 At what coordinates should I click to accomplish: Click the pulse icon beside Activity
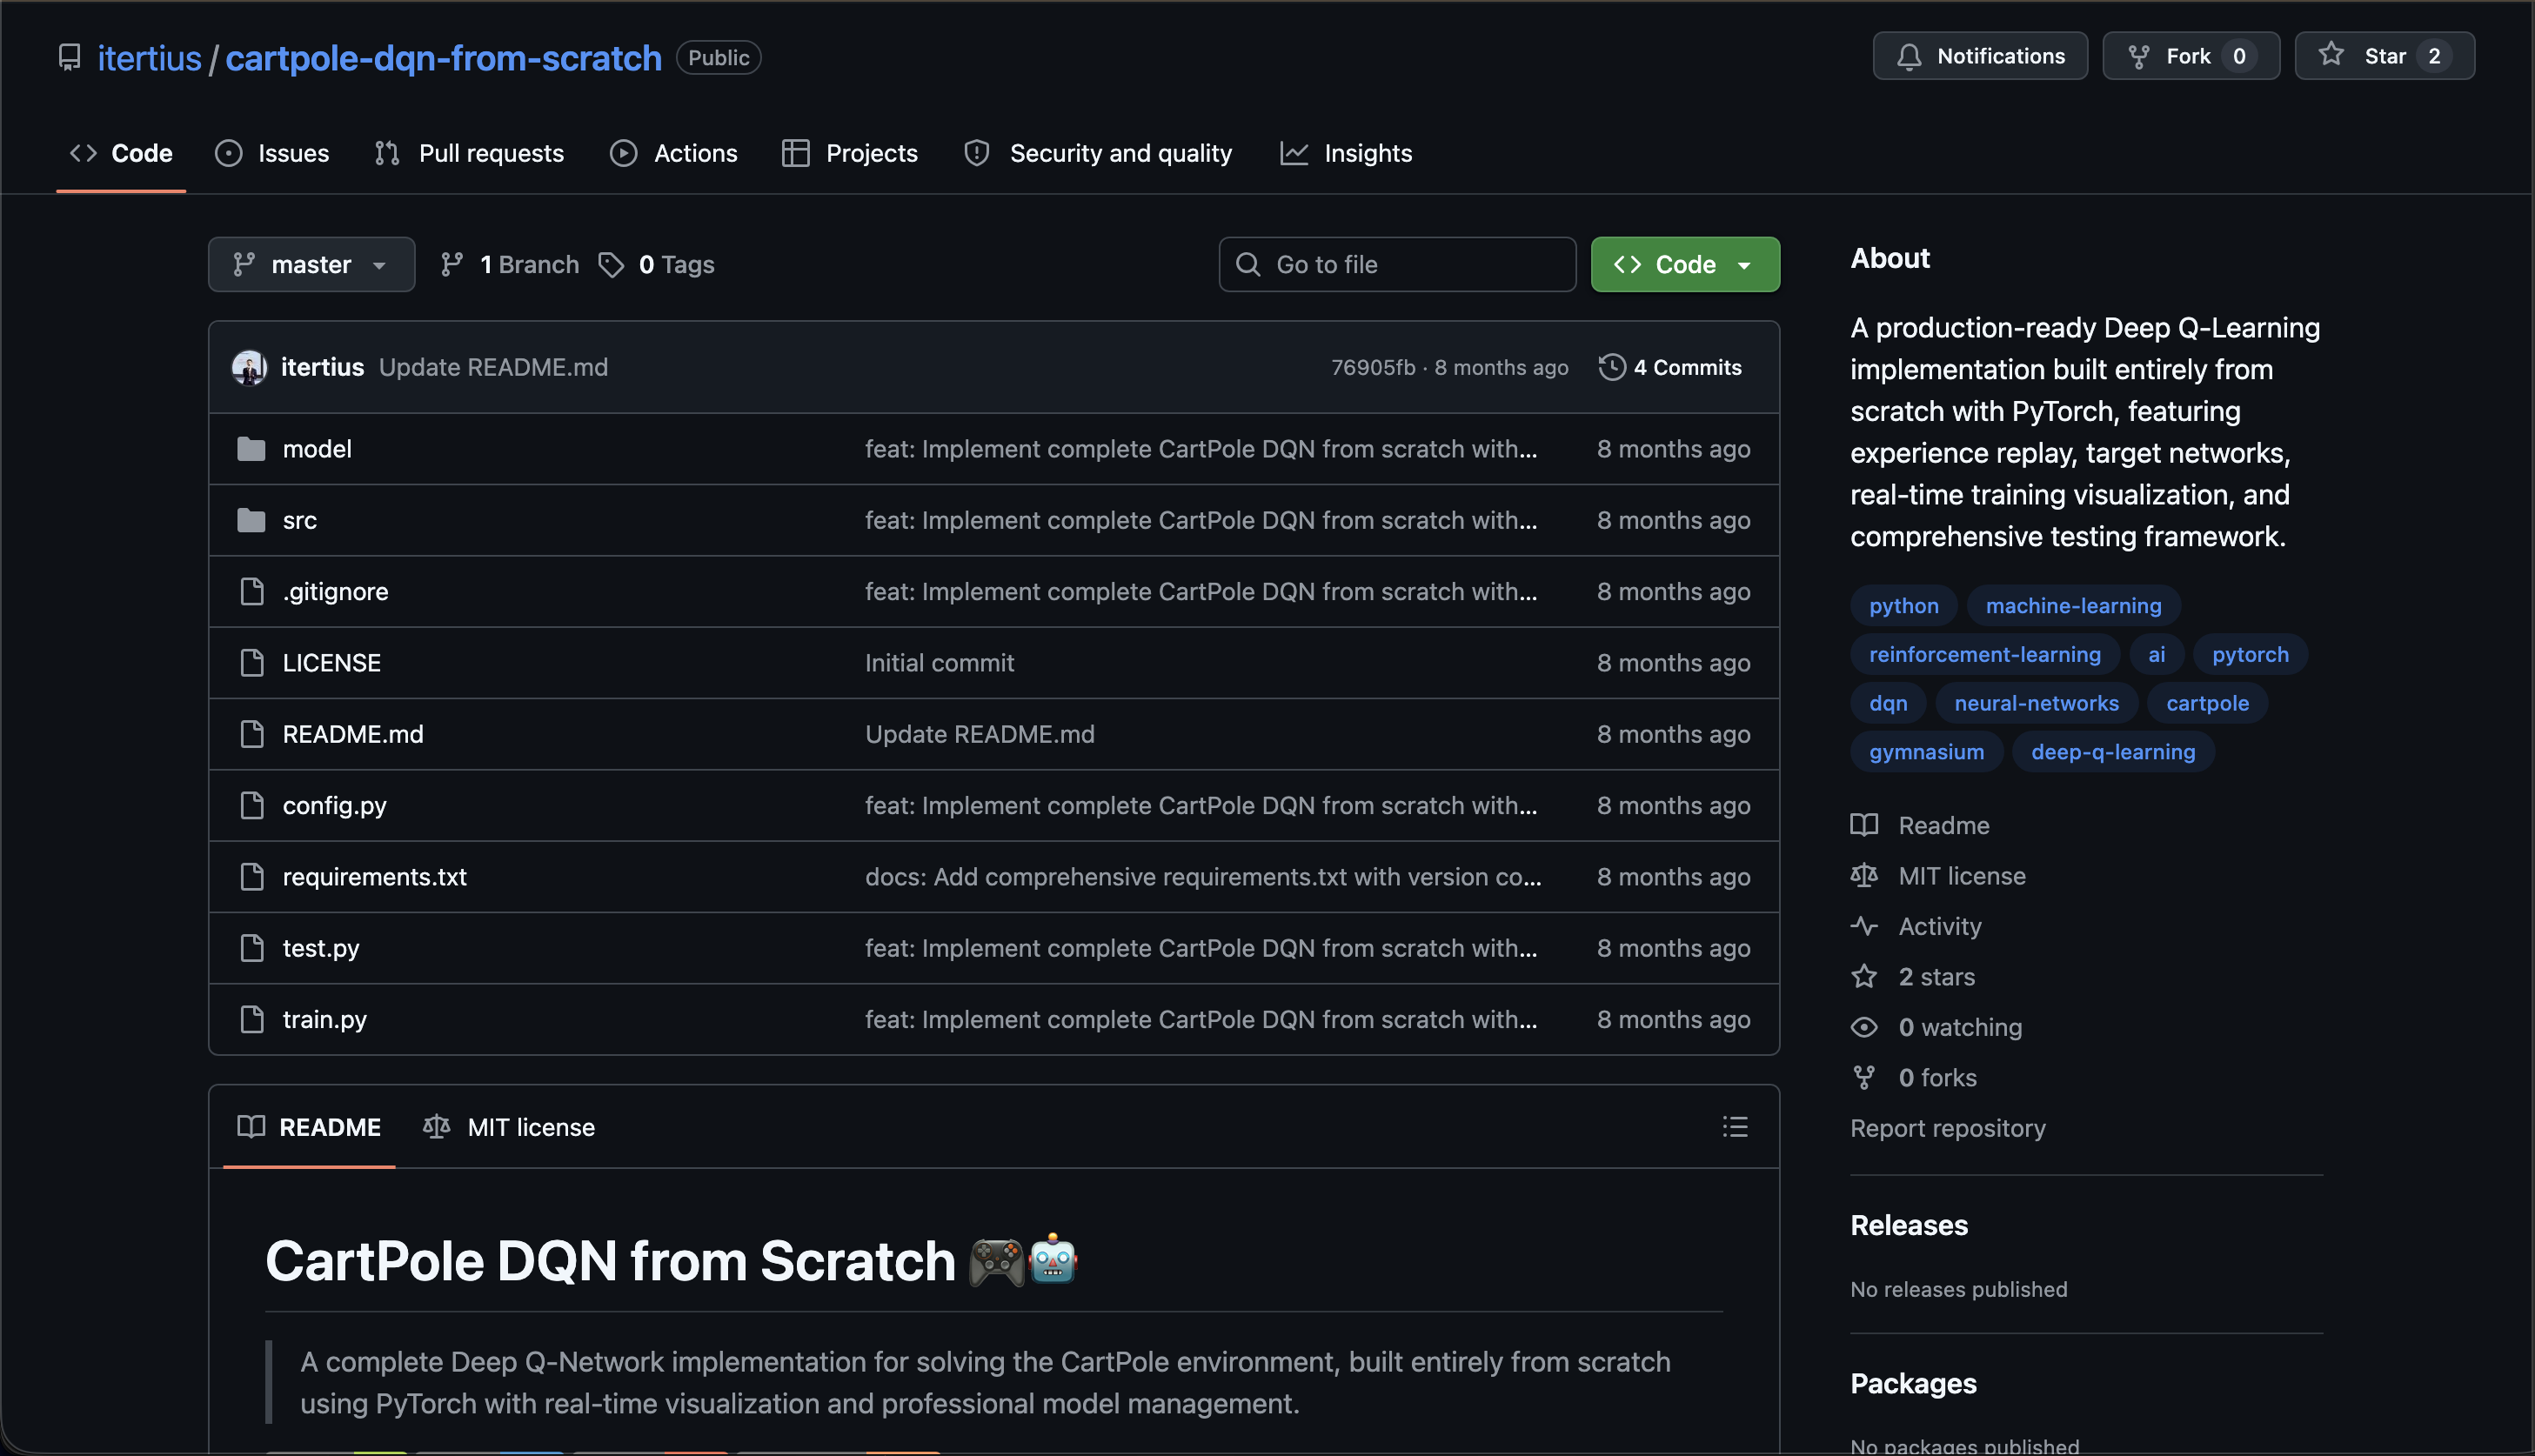tap(1864, 926)
